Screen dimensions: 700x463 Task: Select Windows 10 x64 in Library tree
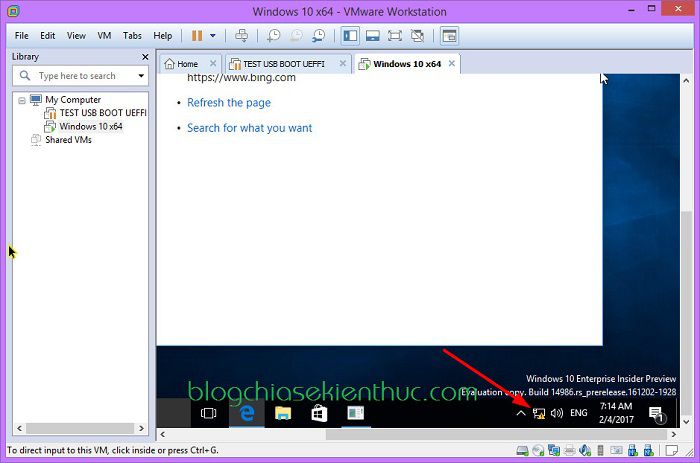[91, 126]
